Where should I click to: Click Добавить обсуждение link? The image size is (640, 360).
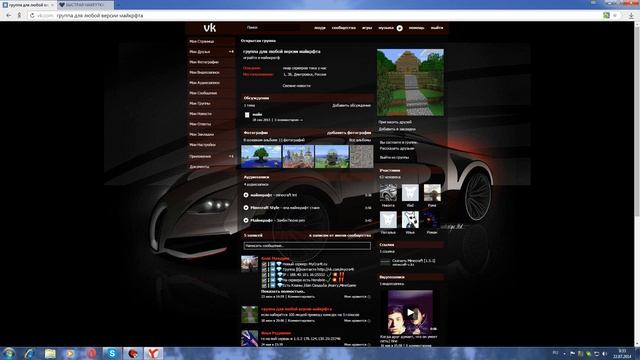pos(351,105)
